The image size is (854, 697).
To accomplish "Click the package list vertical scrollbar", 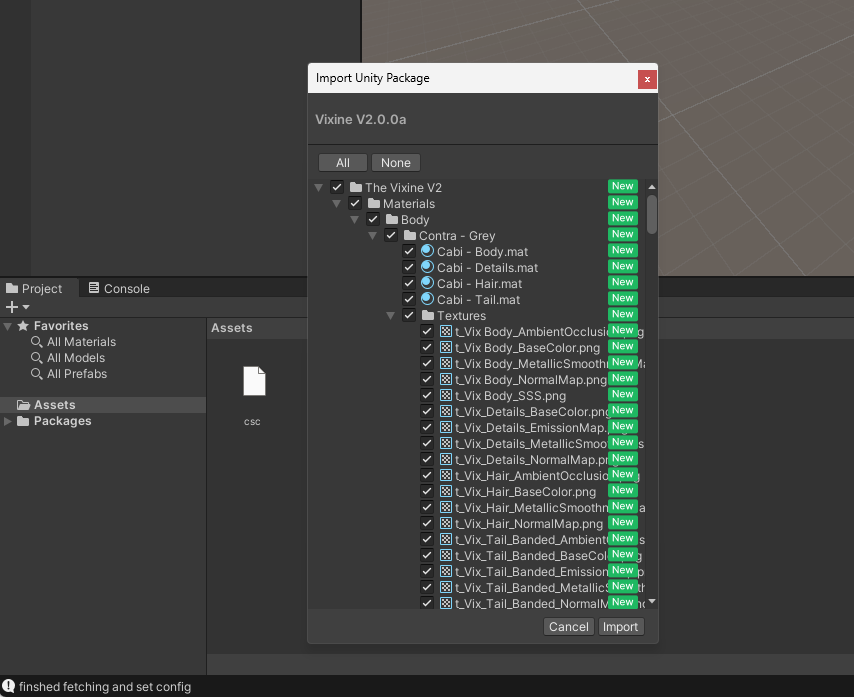I will [652, 215].
